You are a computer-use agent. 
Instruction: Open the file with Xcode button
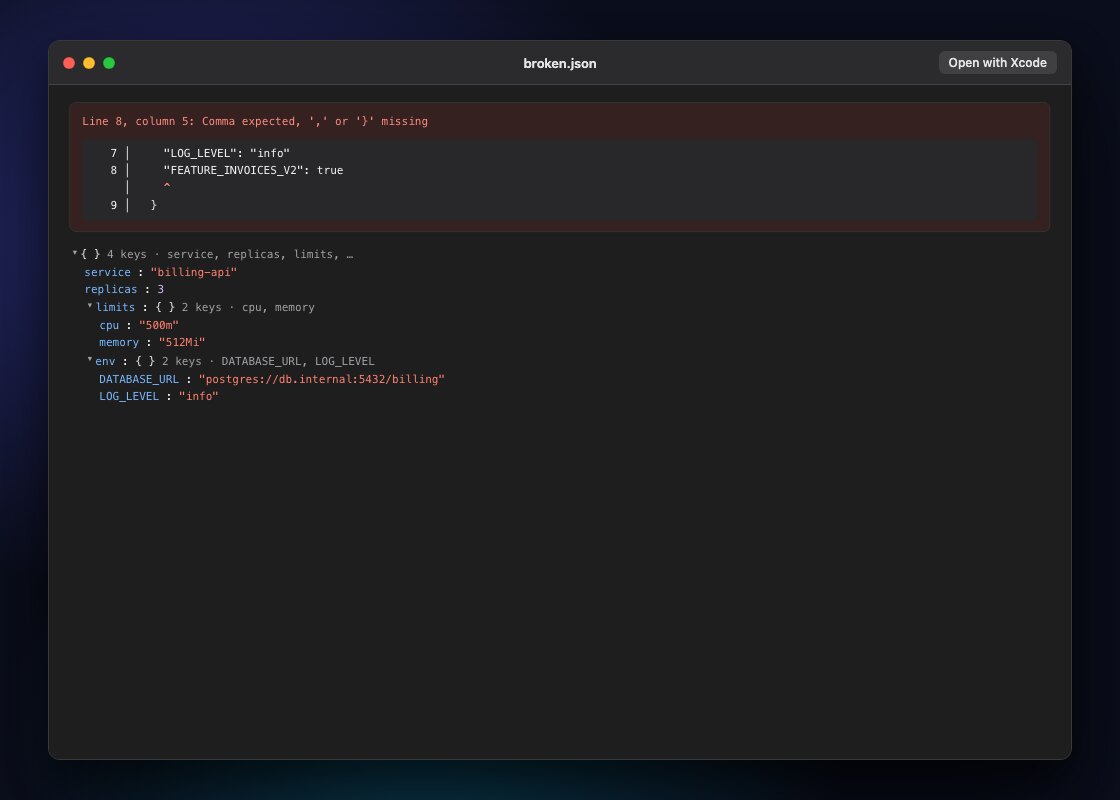(x=997, y=63)
